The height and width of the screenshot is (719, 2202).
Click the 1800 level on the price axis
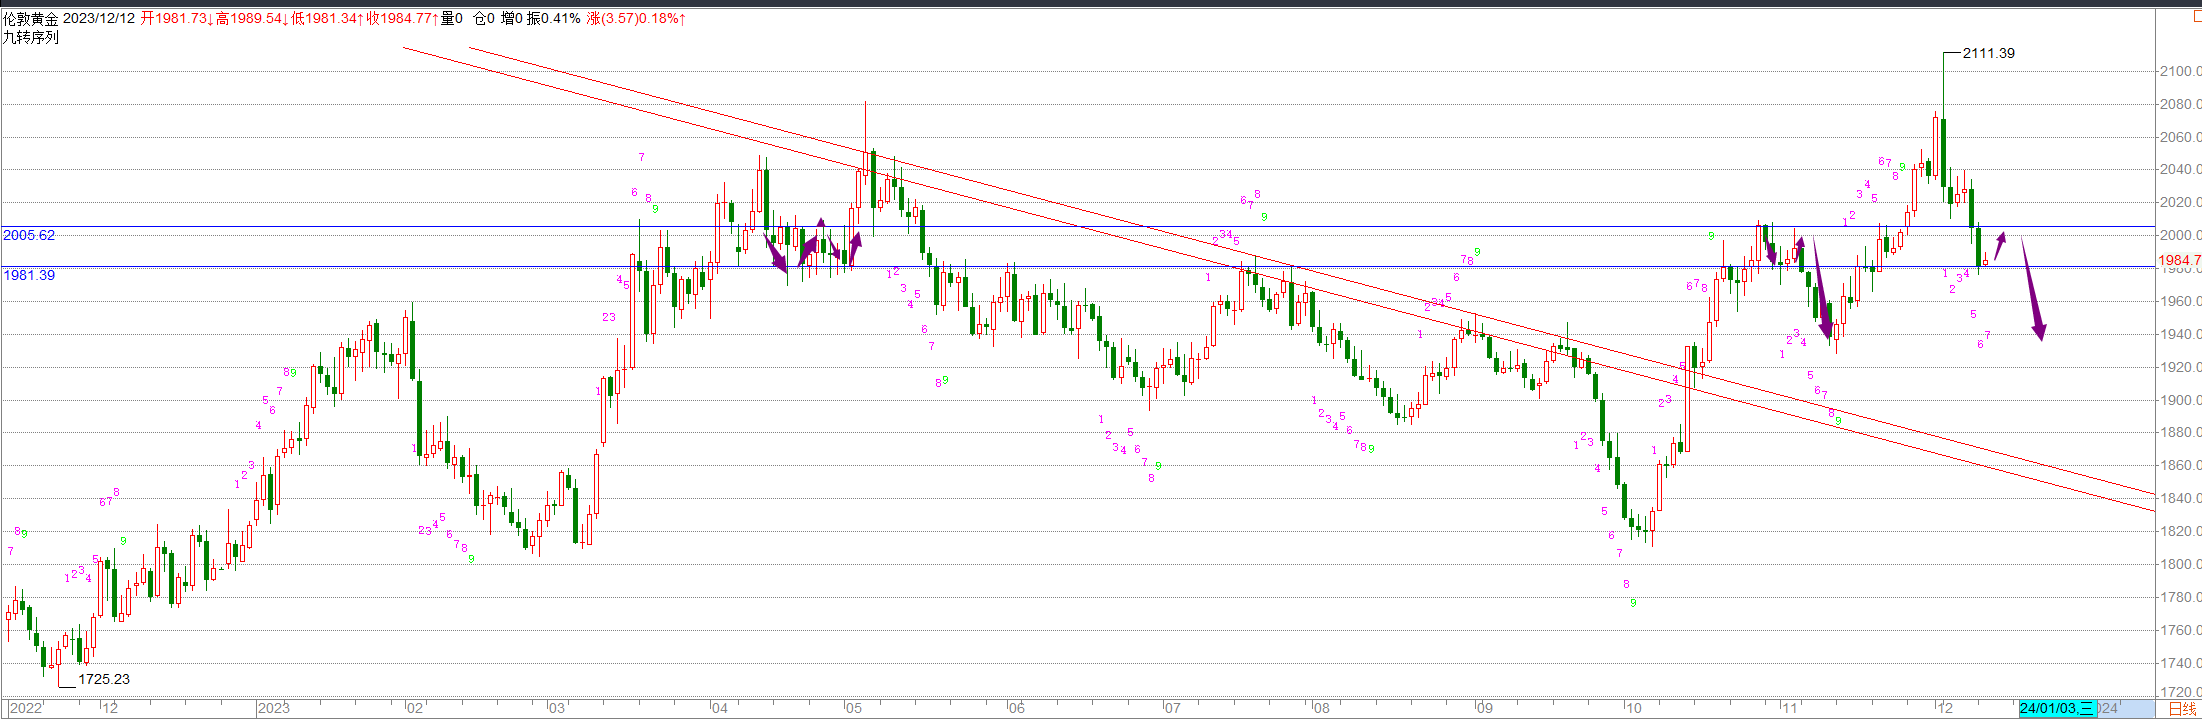pyautogui.click(x=2180, y=564)
